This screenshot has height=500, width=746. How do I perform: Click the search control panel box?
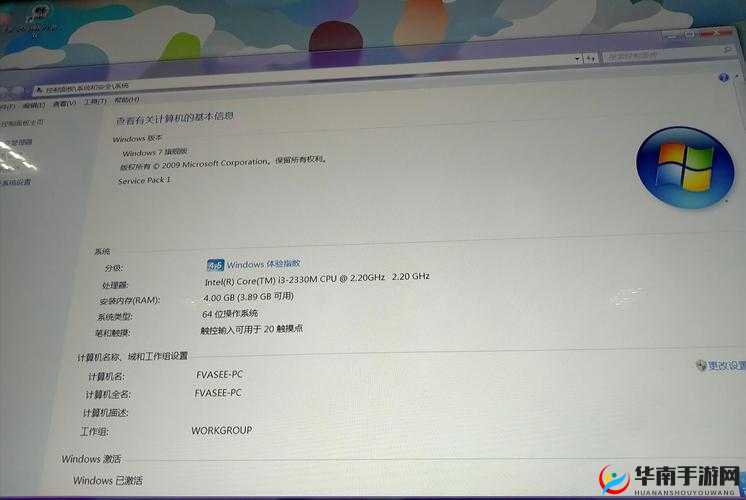pyautogui.click(x=668, y=54)
